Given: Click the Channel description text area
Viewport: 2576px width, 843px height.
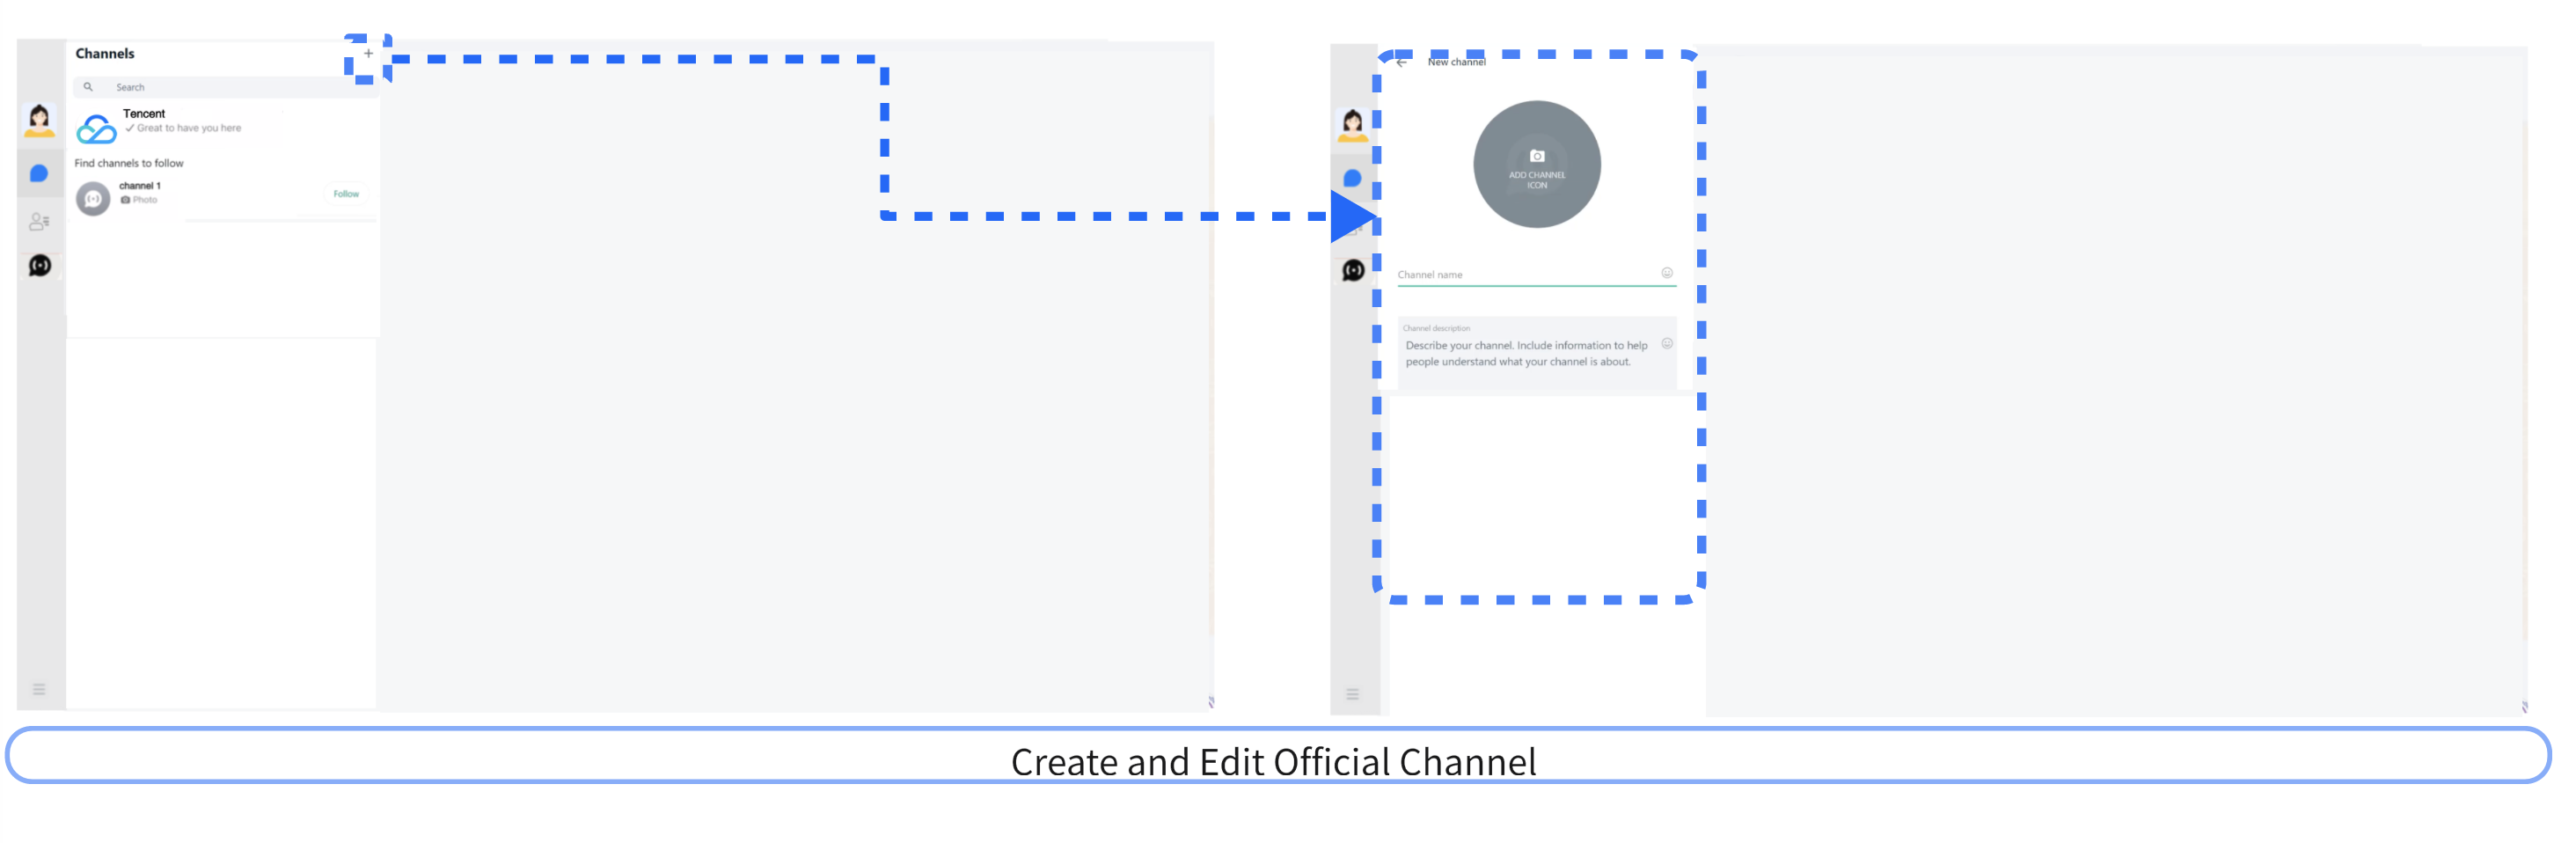Looking at the screenshot, I should pos(1525,353).
